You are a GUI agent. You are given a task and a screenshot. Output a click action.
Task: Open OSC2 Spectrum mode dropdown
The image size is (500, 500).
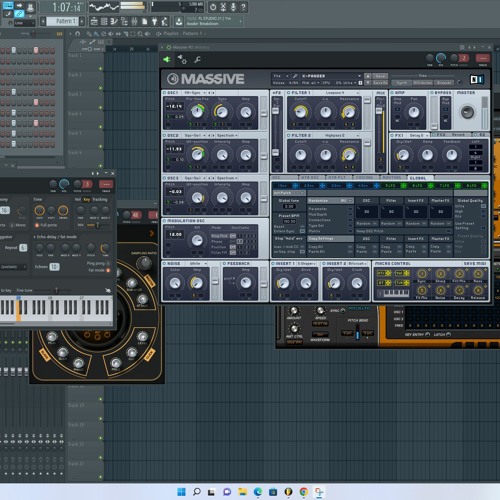click(x=227, y=136)
